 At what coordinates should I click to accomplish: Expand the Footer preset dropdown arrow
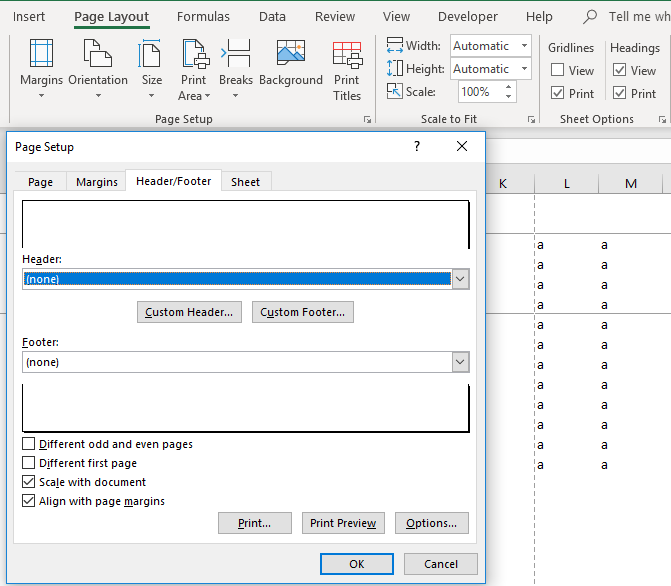[x=460, y=362]
